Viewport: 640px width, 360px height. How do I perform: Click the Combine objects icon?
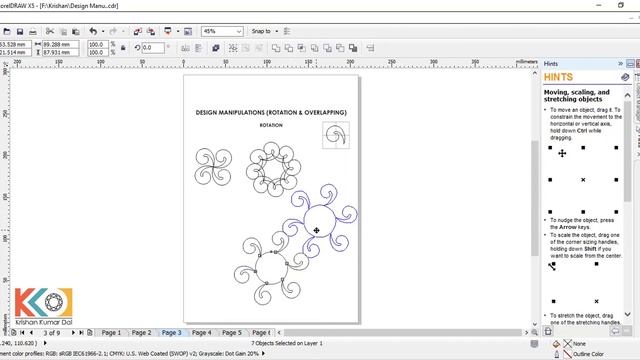tap(216, 48)
